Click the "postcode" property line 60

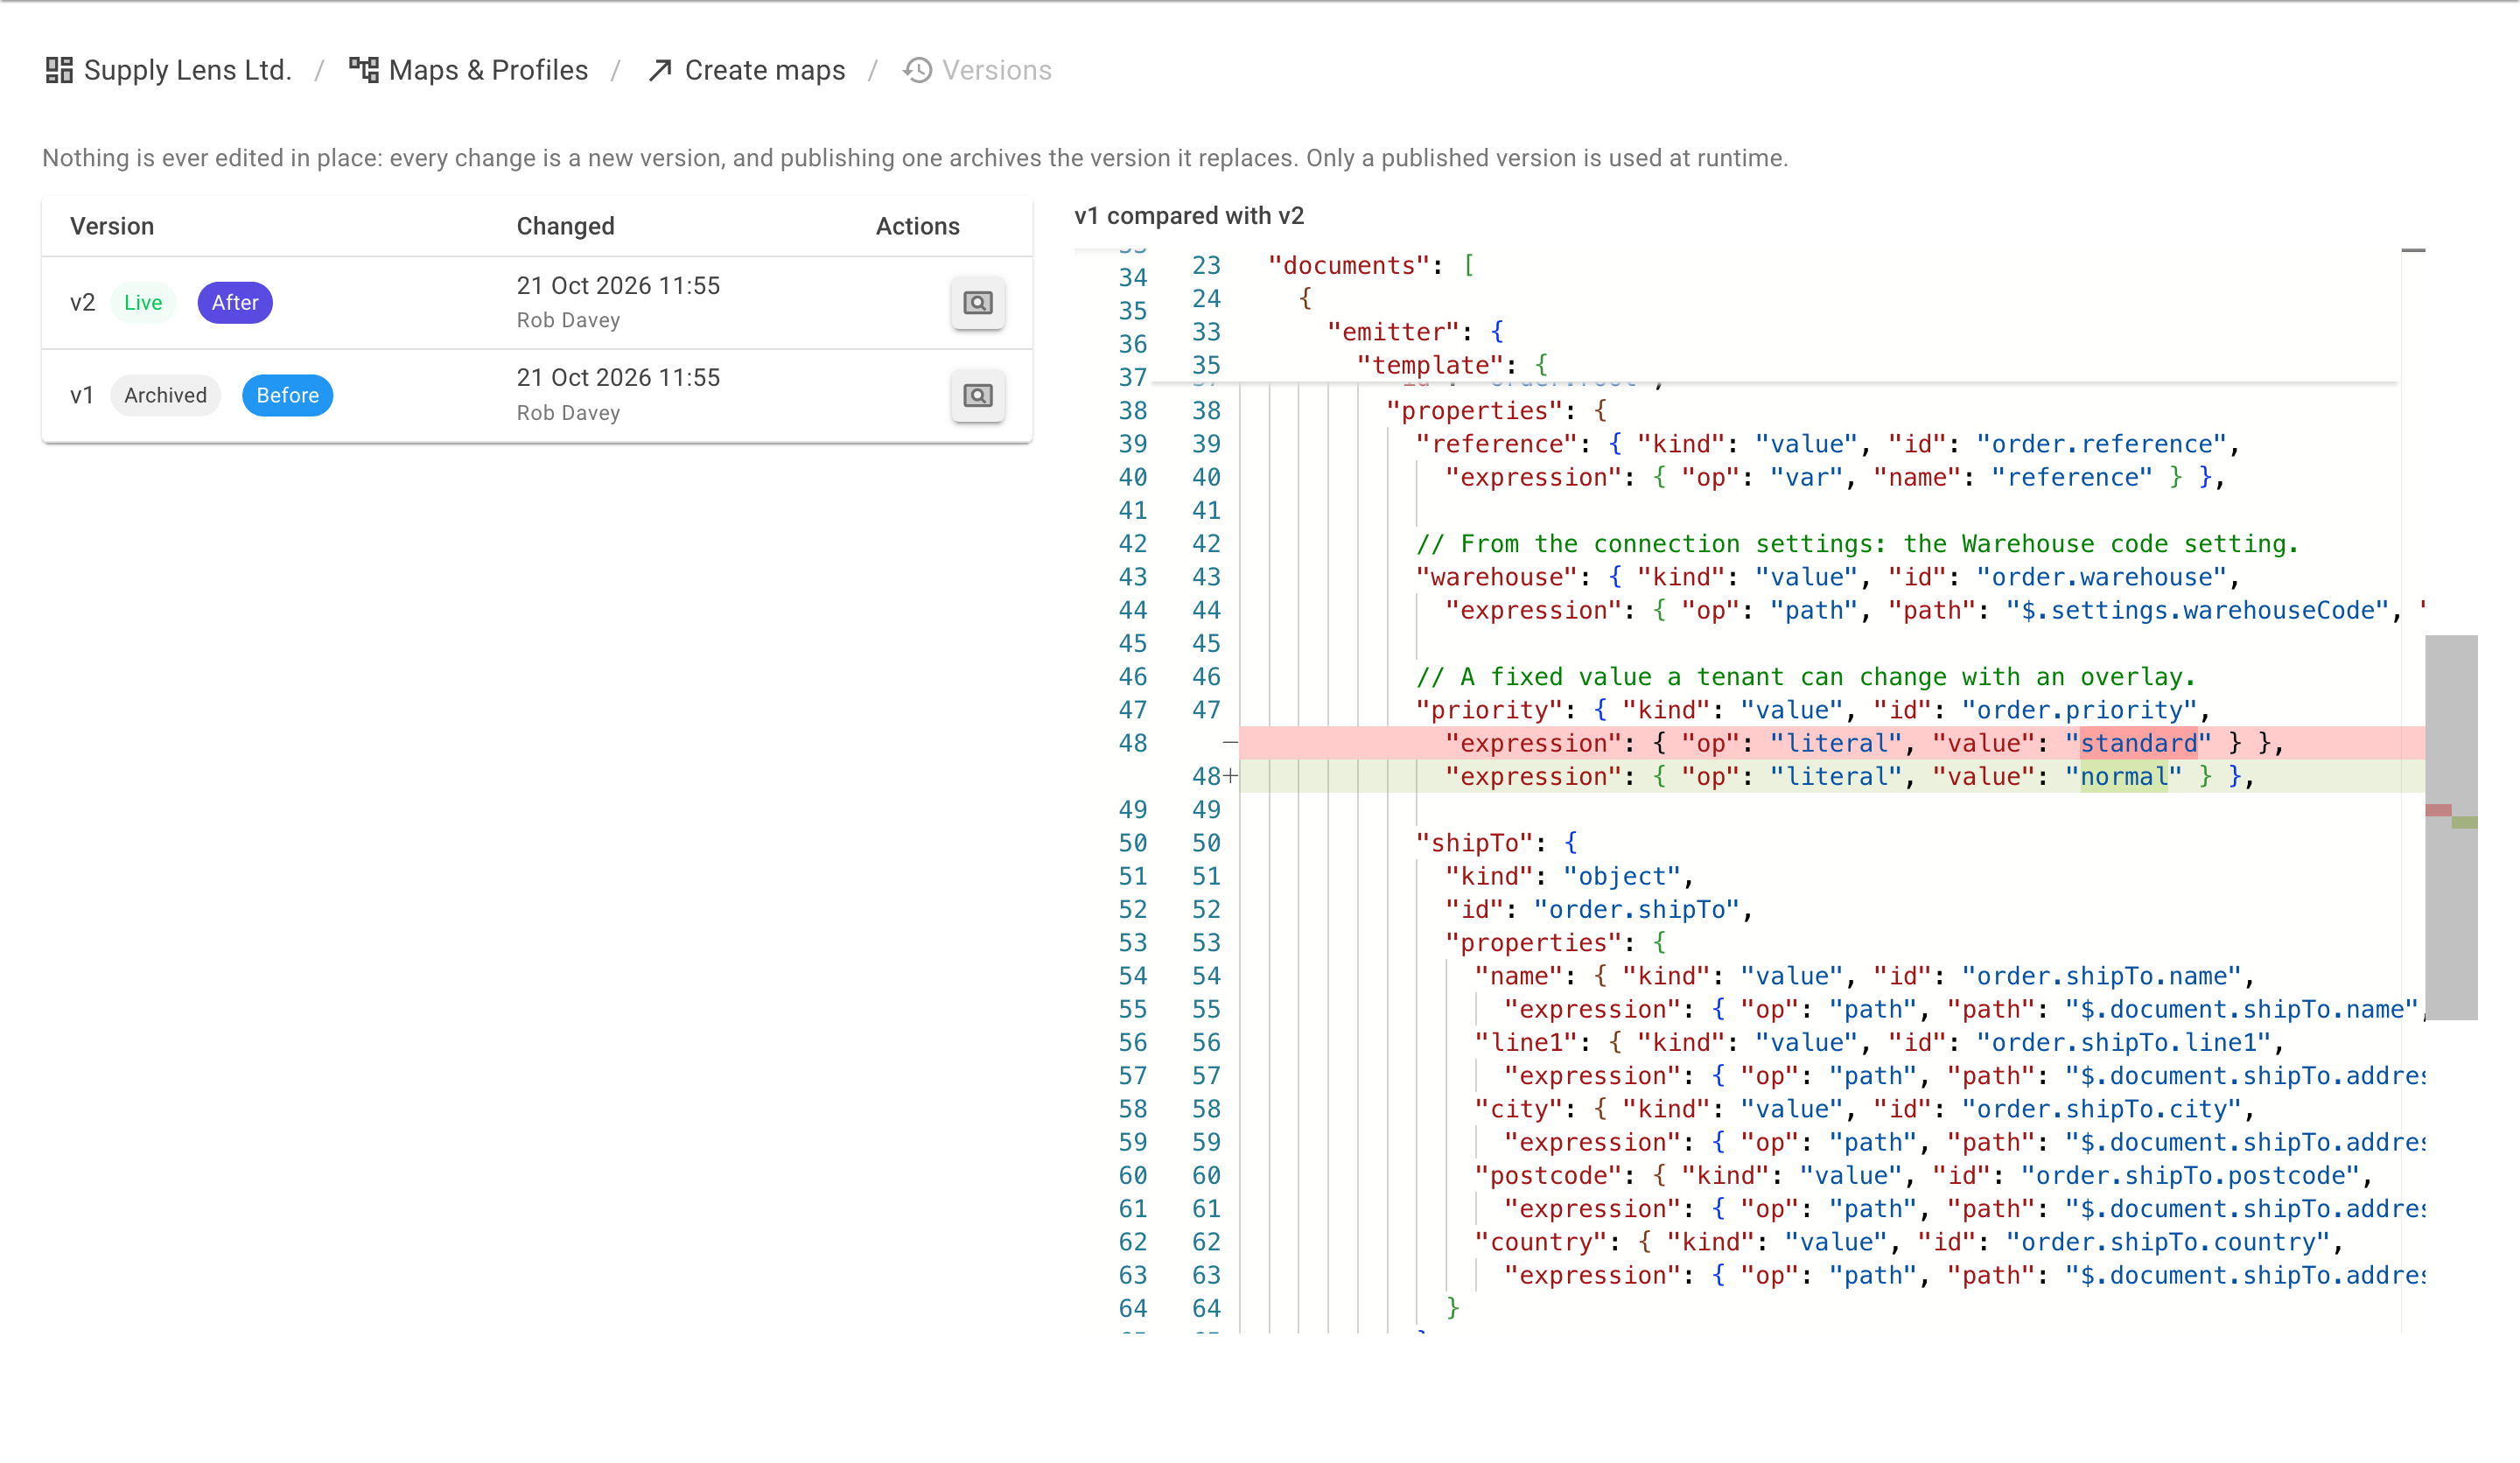pyautogui.click(x=1924, y=1175)
